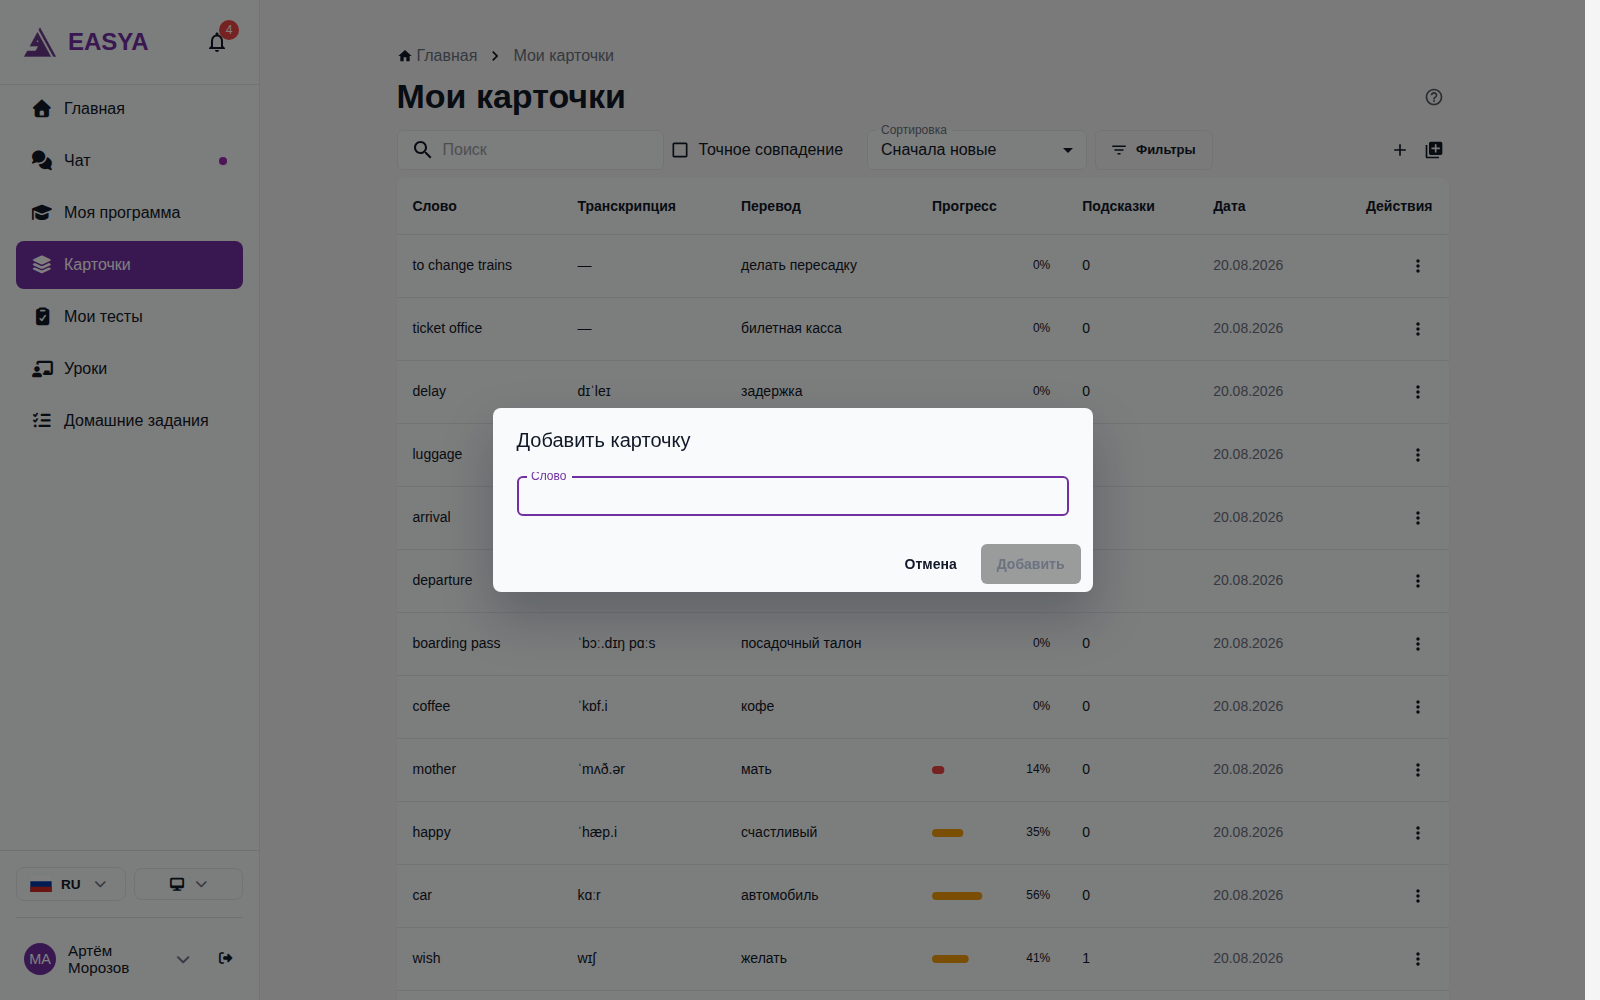Open notifications bell with badge
The width and height of the screenshot is (1600, 1000).
[x=217, y=42]
